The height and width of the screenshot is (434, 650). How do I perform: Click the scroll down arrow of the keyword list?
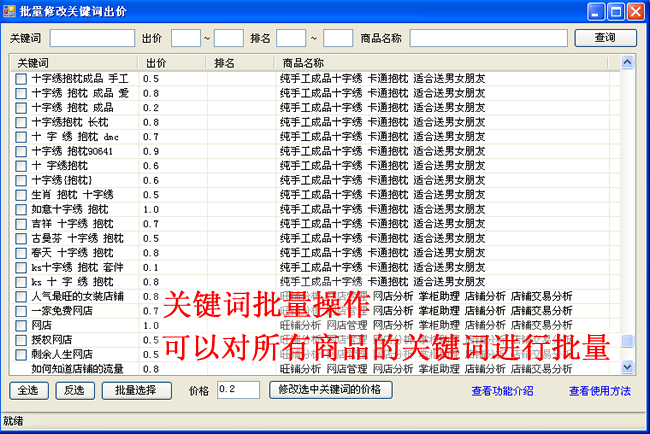[x=627, y=367]
